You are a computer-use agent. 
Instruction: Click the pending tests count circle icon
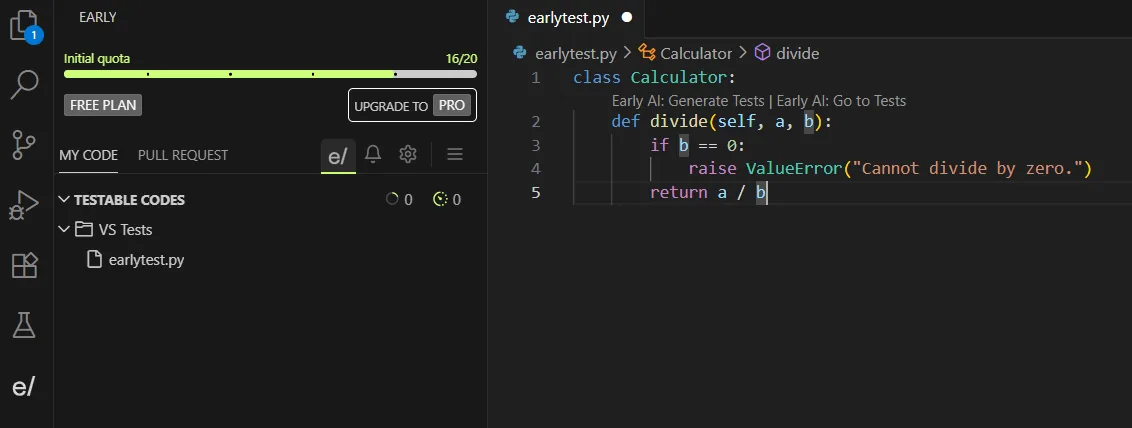pos(392,199)
